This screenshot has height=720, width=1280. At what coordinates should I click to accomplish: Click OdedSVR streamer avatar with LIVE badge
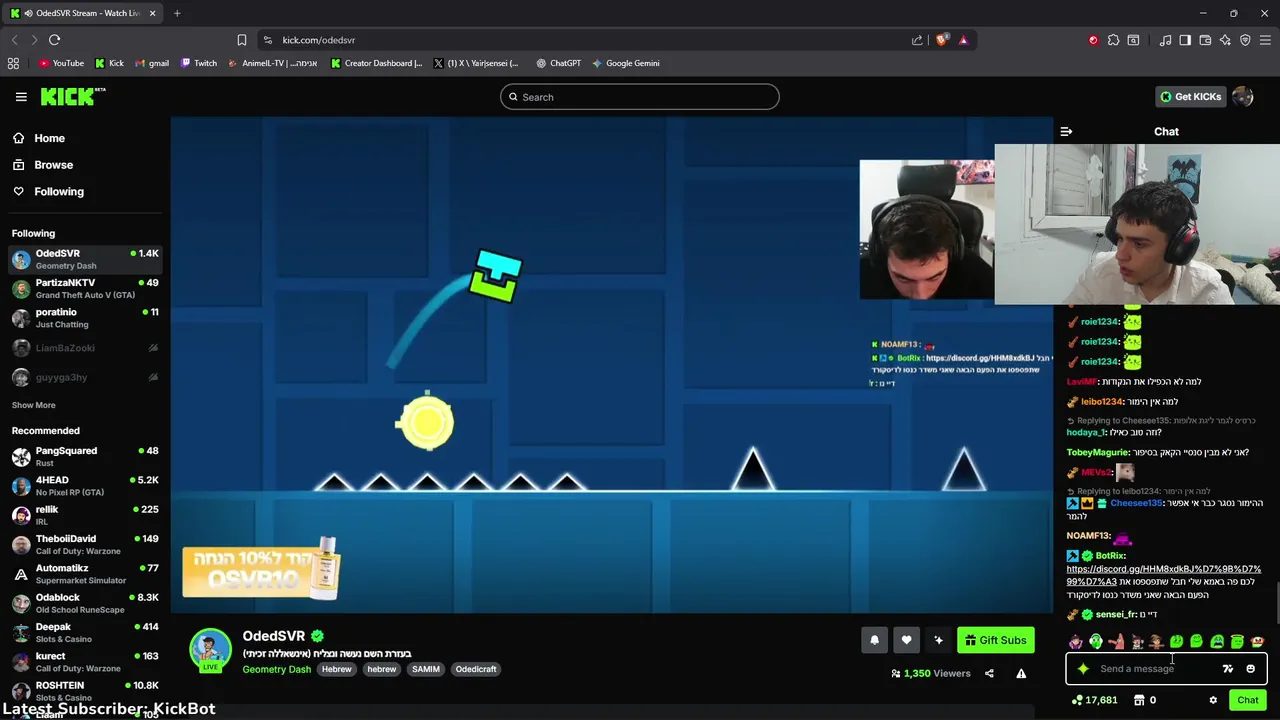point(210,650)
